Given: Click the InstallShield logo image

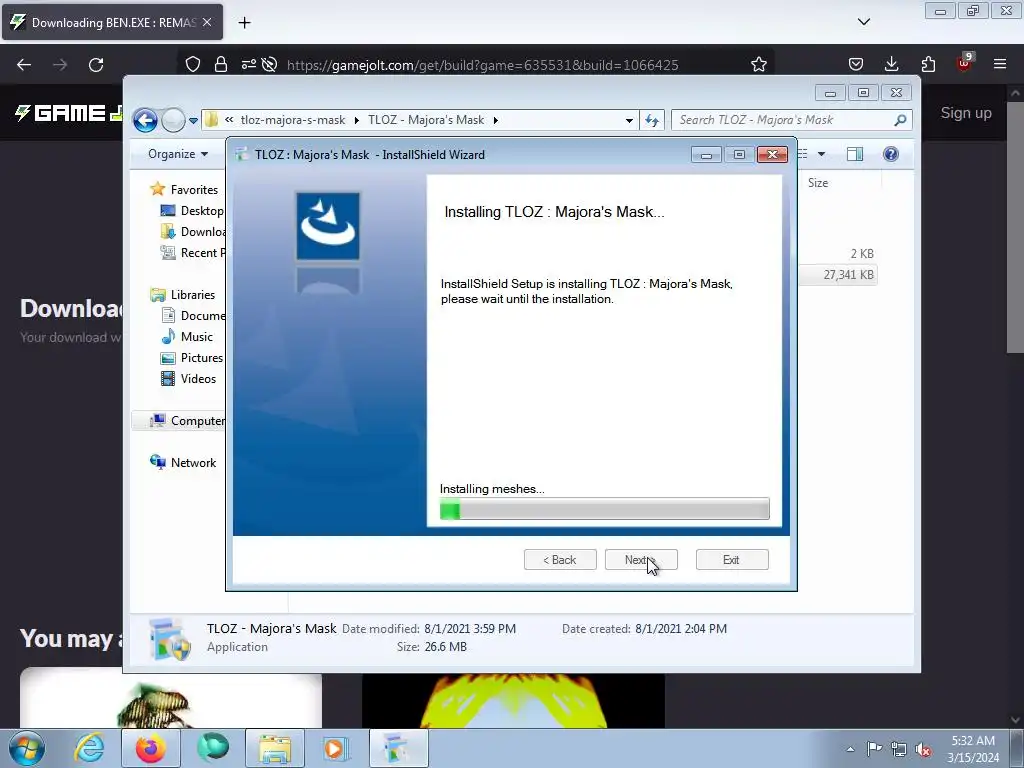Looking at the screenshot, I should tap(328, 226).
